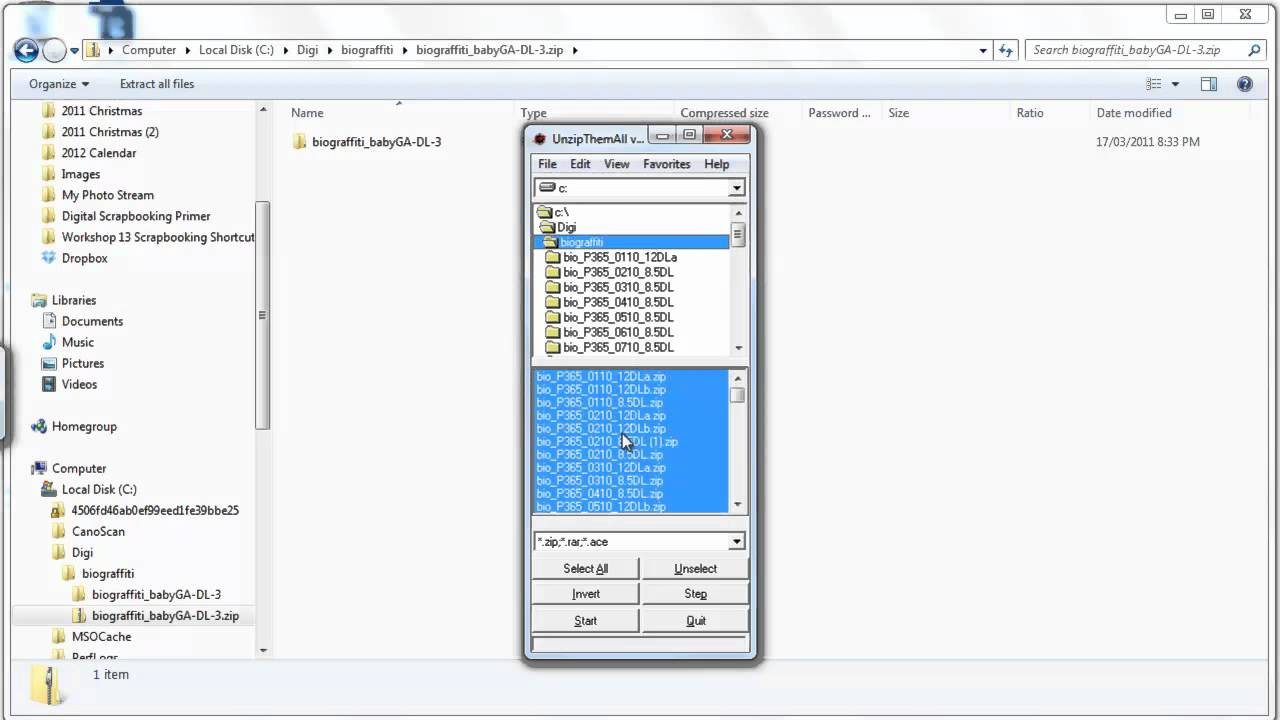This screenshot has width=1280, height=720.
Task: Sort by Date modified column
Action: (1134, 113)
